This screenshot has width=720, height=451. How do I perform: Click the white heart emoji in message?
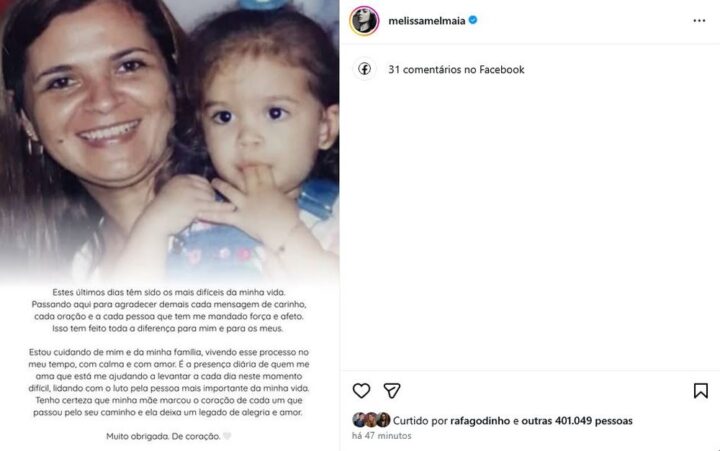tap(227, 436)
